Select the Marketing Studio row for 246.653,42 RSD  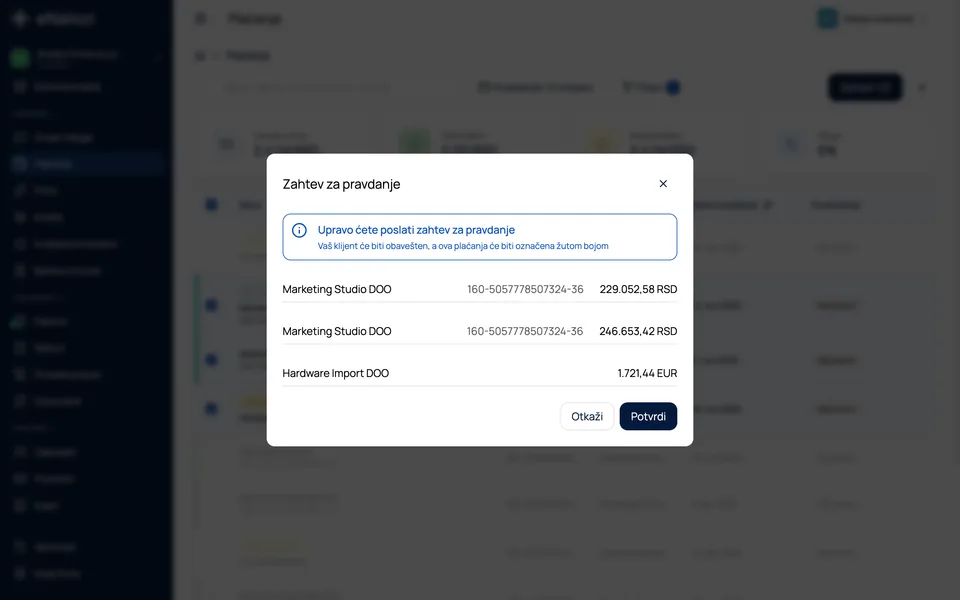coord(479,331)
